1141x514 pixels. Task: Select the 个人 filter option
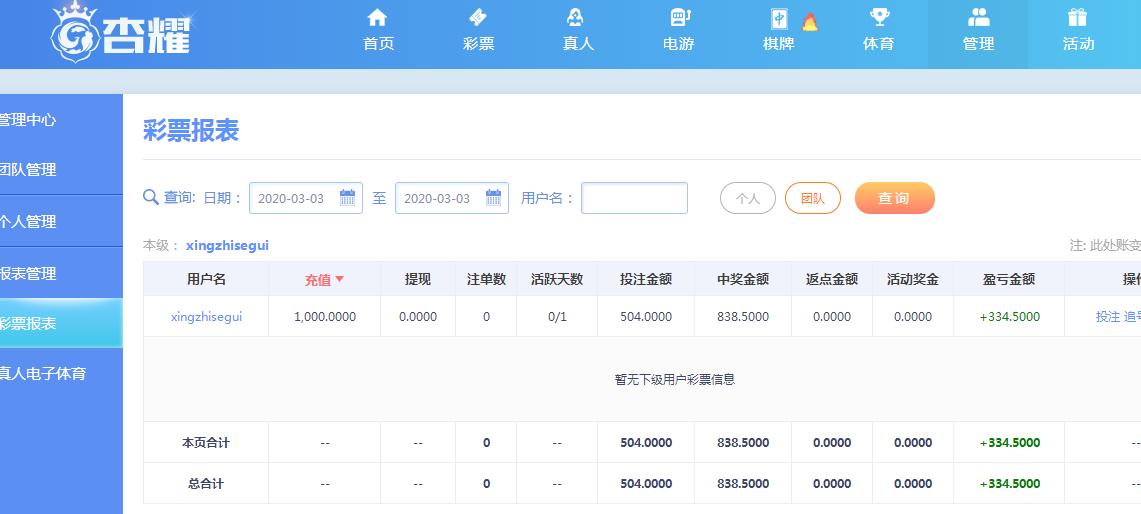click(x=748, y=198)
